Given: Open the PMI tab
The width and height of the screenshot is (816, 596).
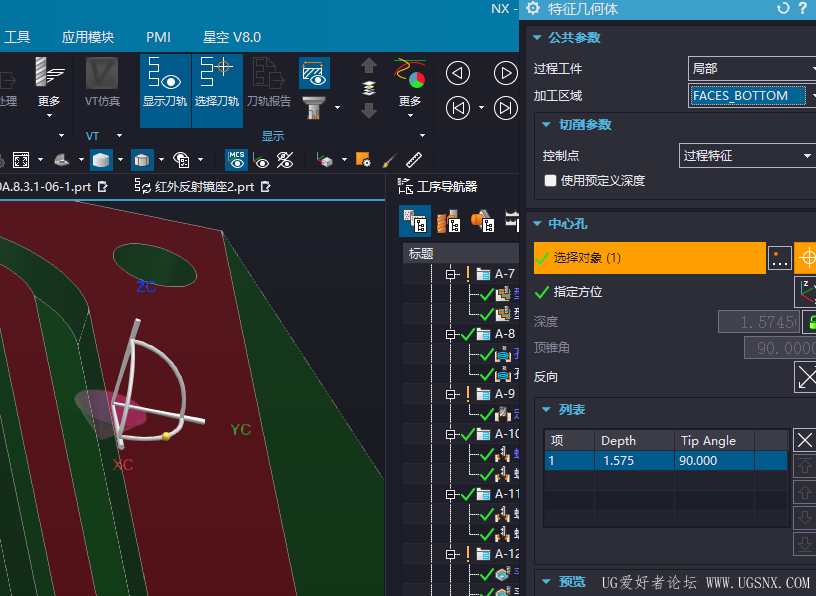Looking at the screenshot, I should point(158,37).
